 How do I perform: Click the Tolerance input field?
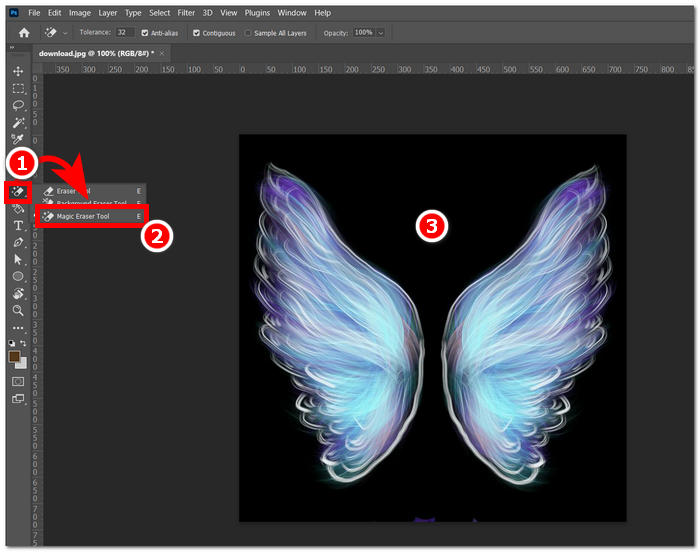pos(125,33)
